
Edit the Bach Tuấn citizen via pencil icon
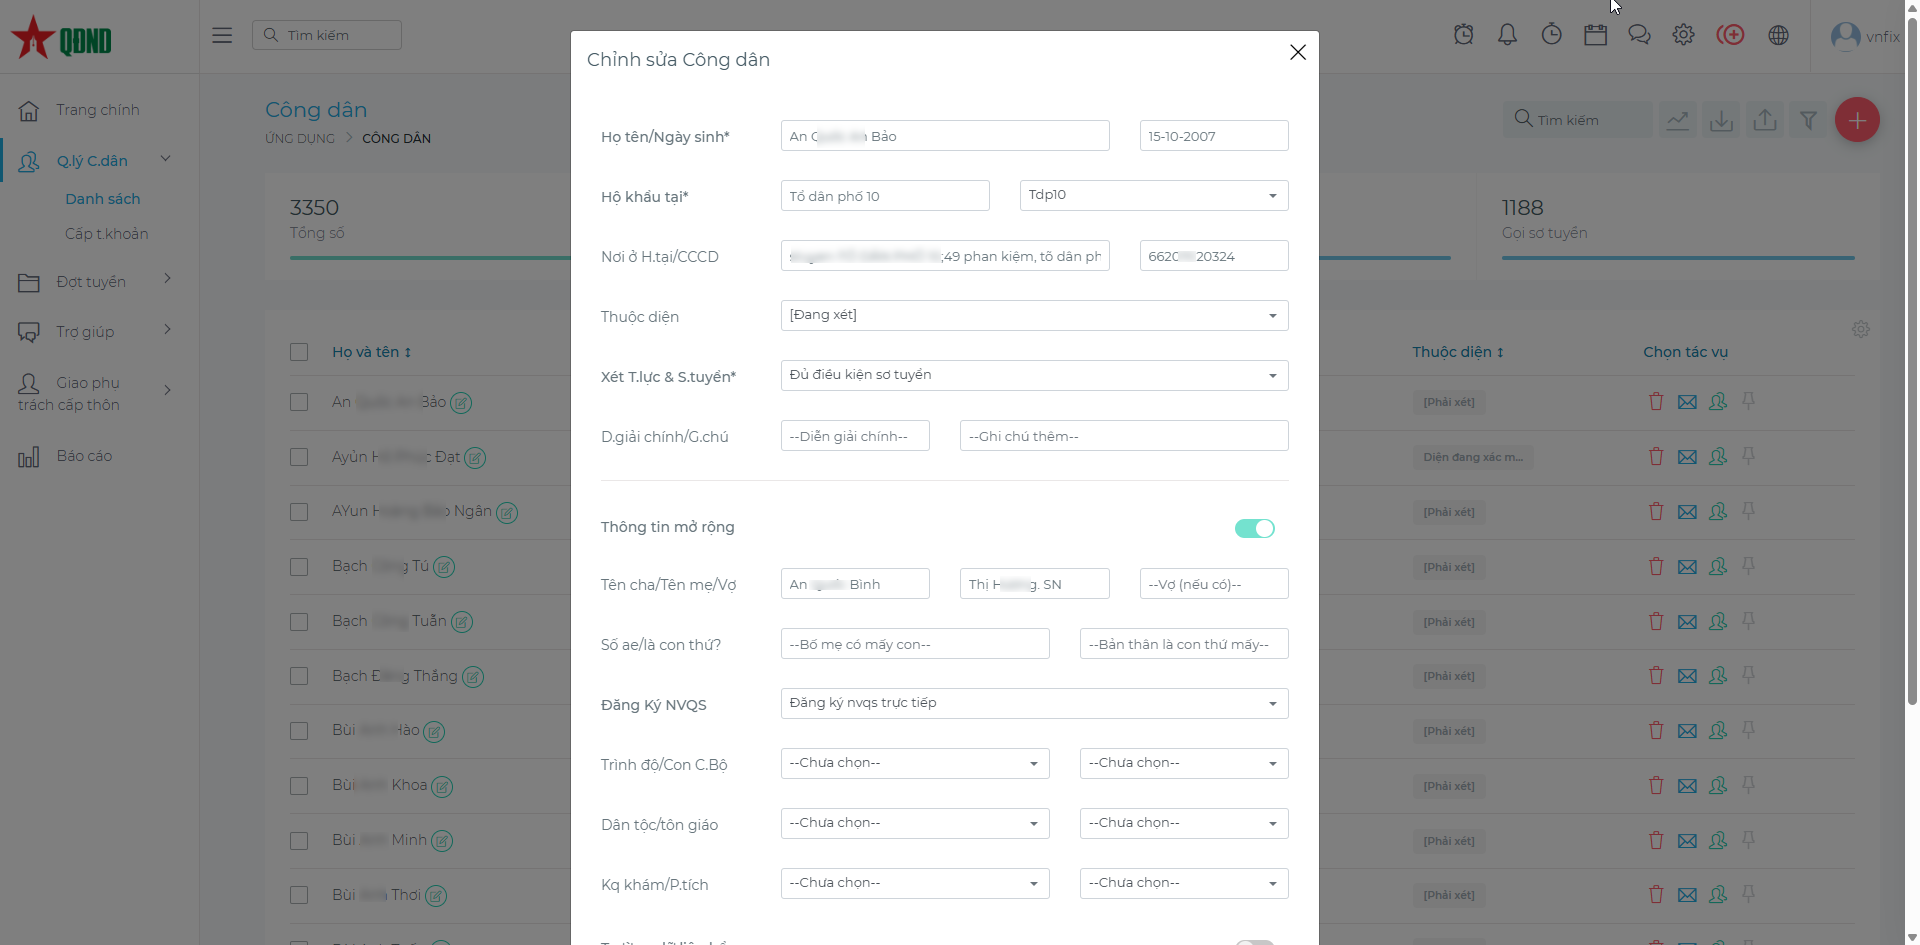461,622
